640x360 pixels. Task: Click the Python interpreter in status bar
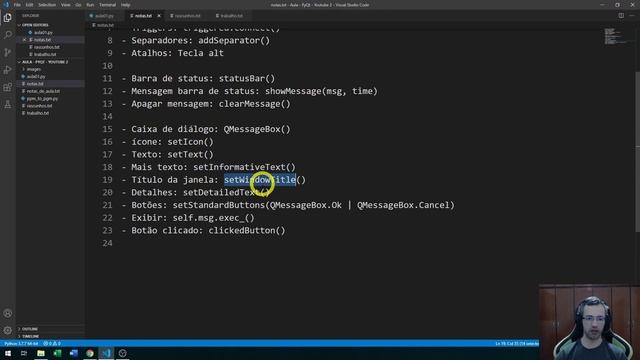pos(21,344)
